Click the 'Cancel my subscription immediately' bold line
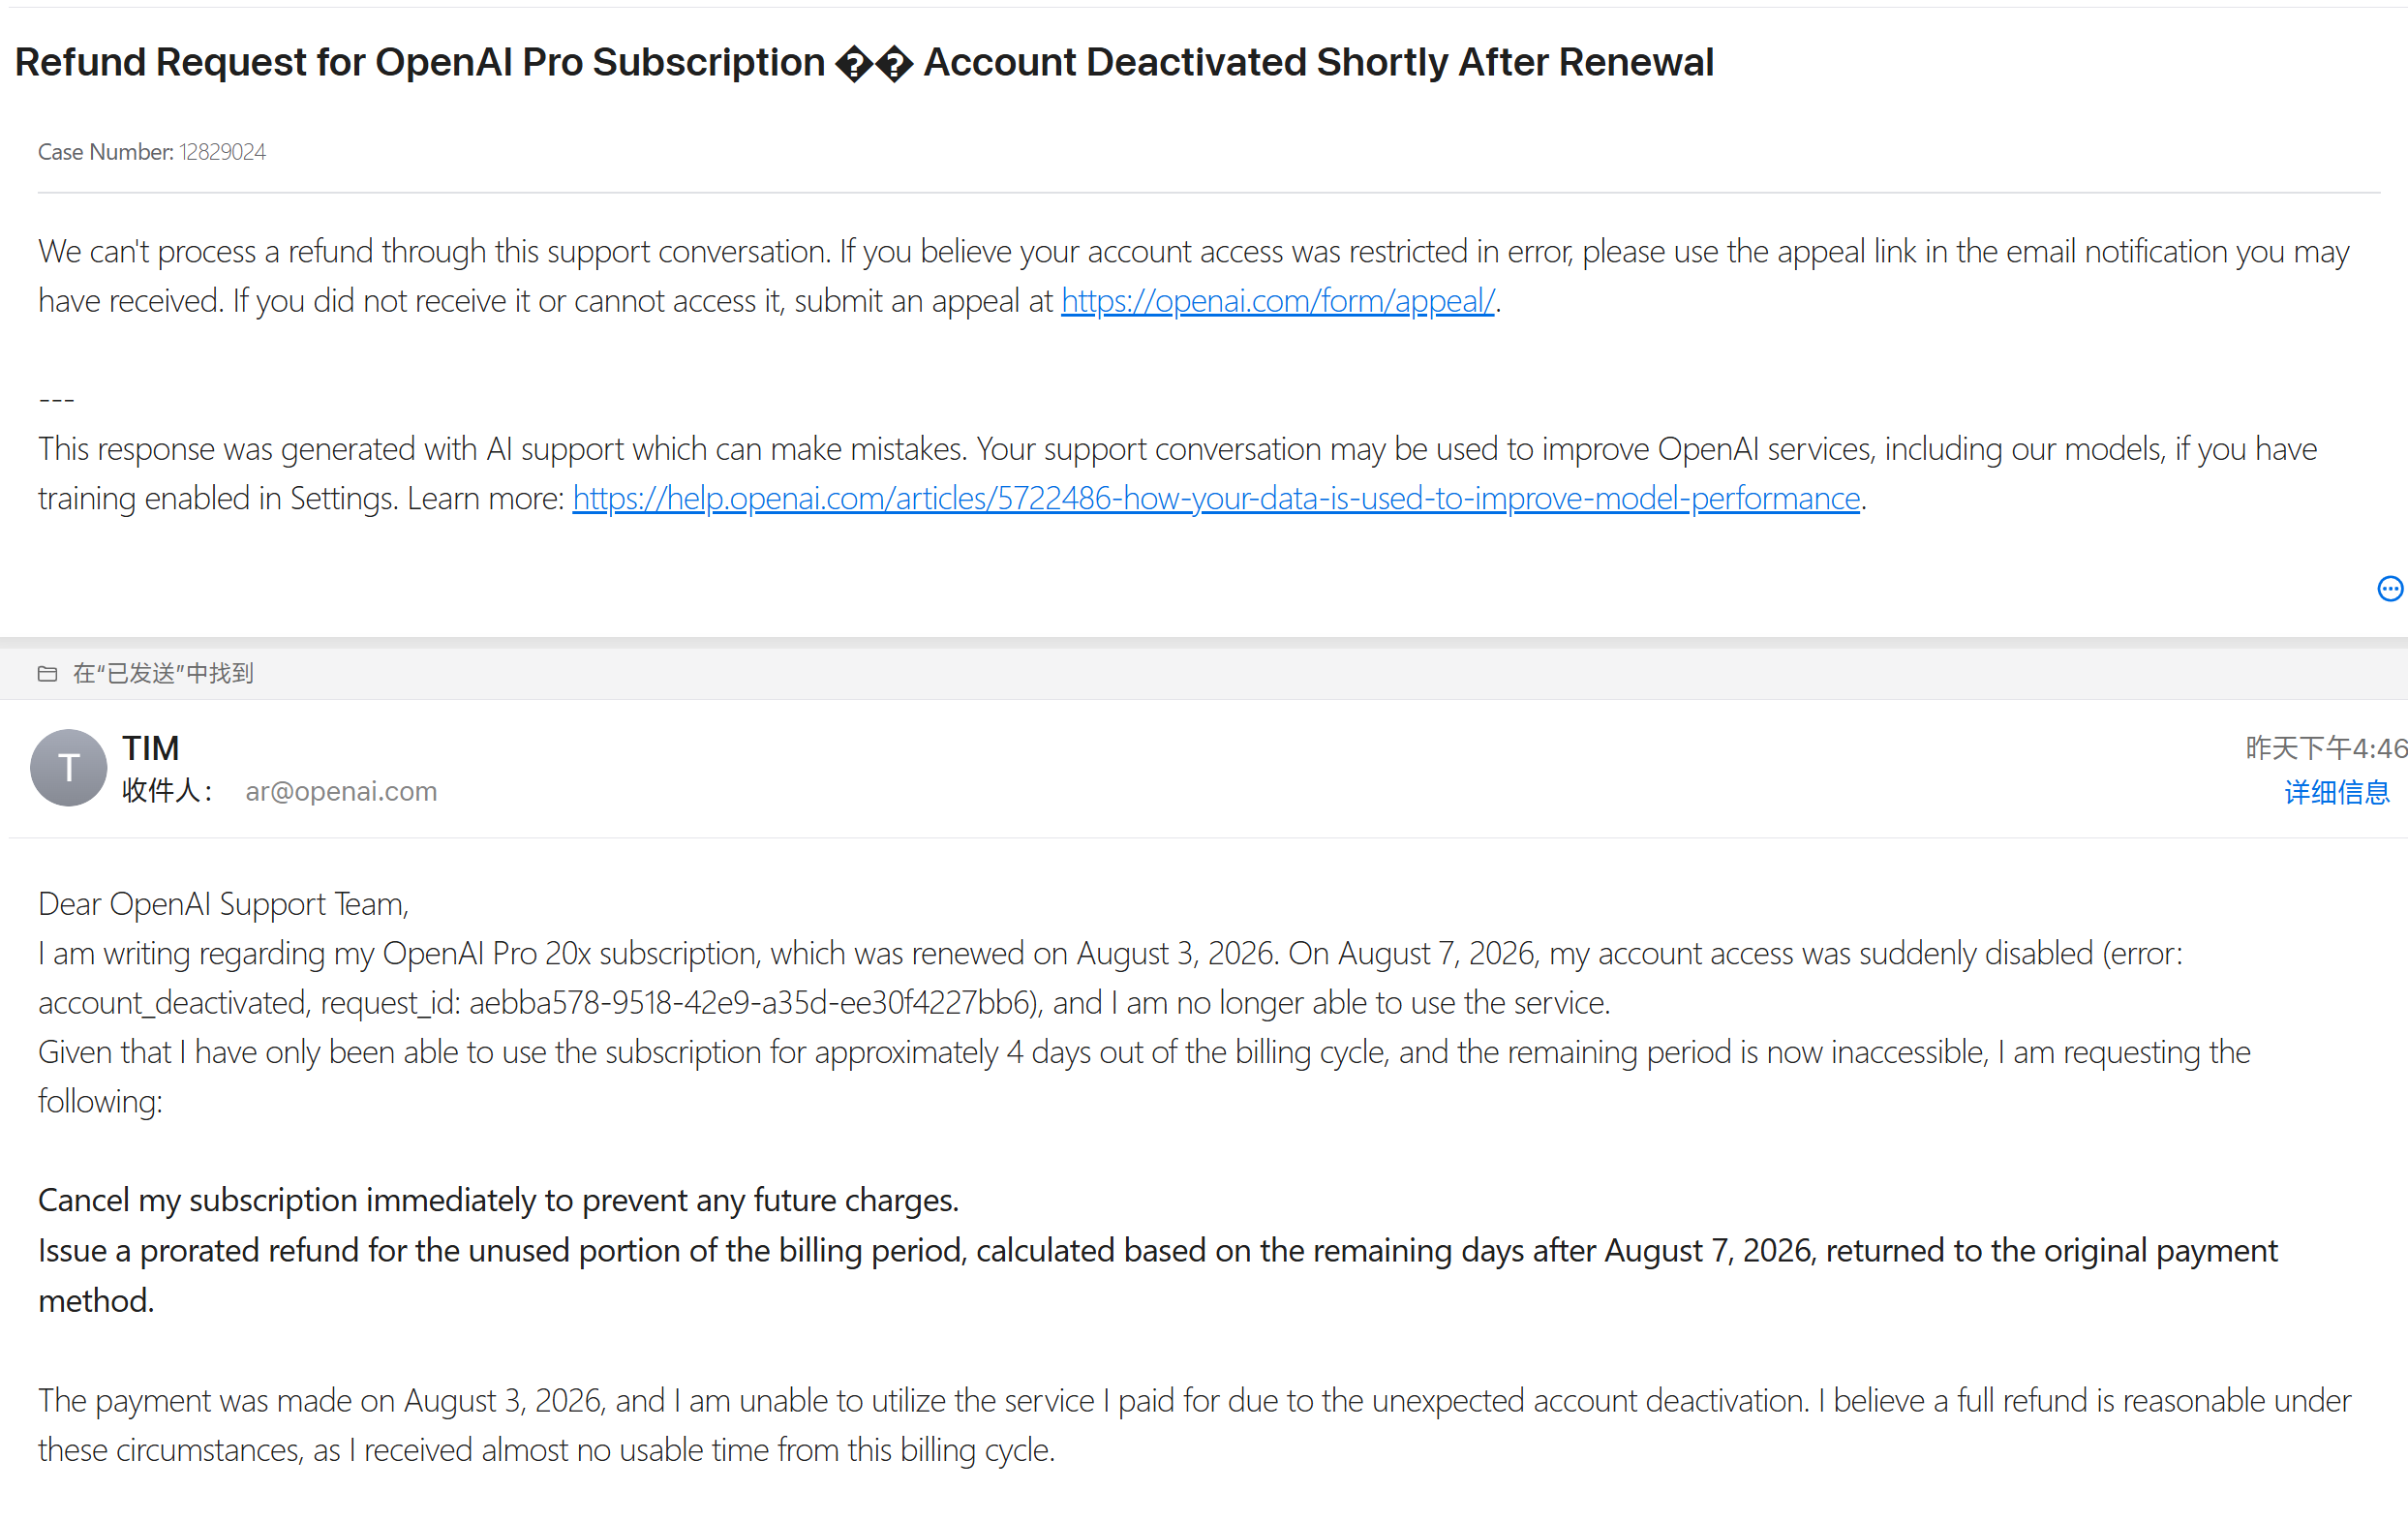Viewport: 2408px width, 1521px height. (x=498, y=1200)
